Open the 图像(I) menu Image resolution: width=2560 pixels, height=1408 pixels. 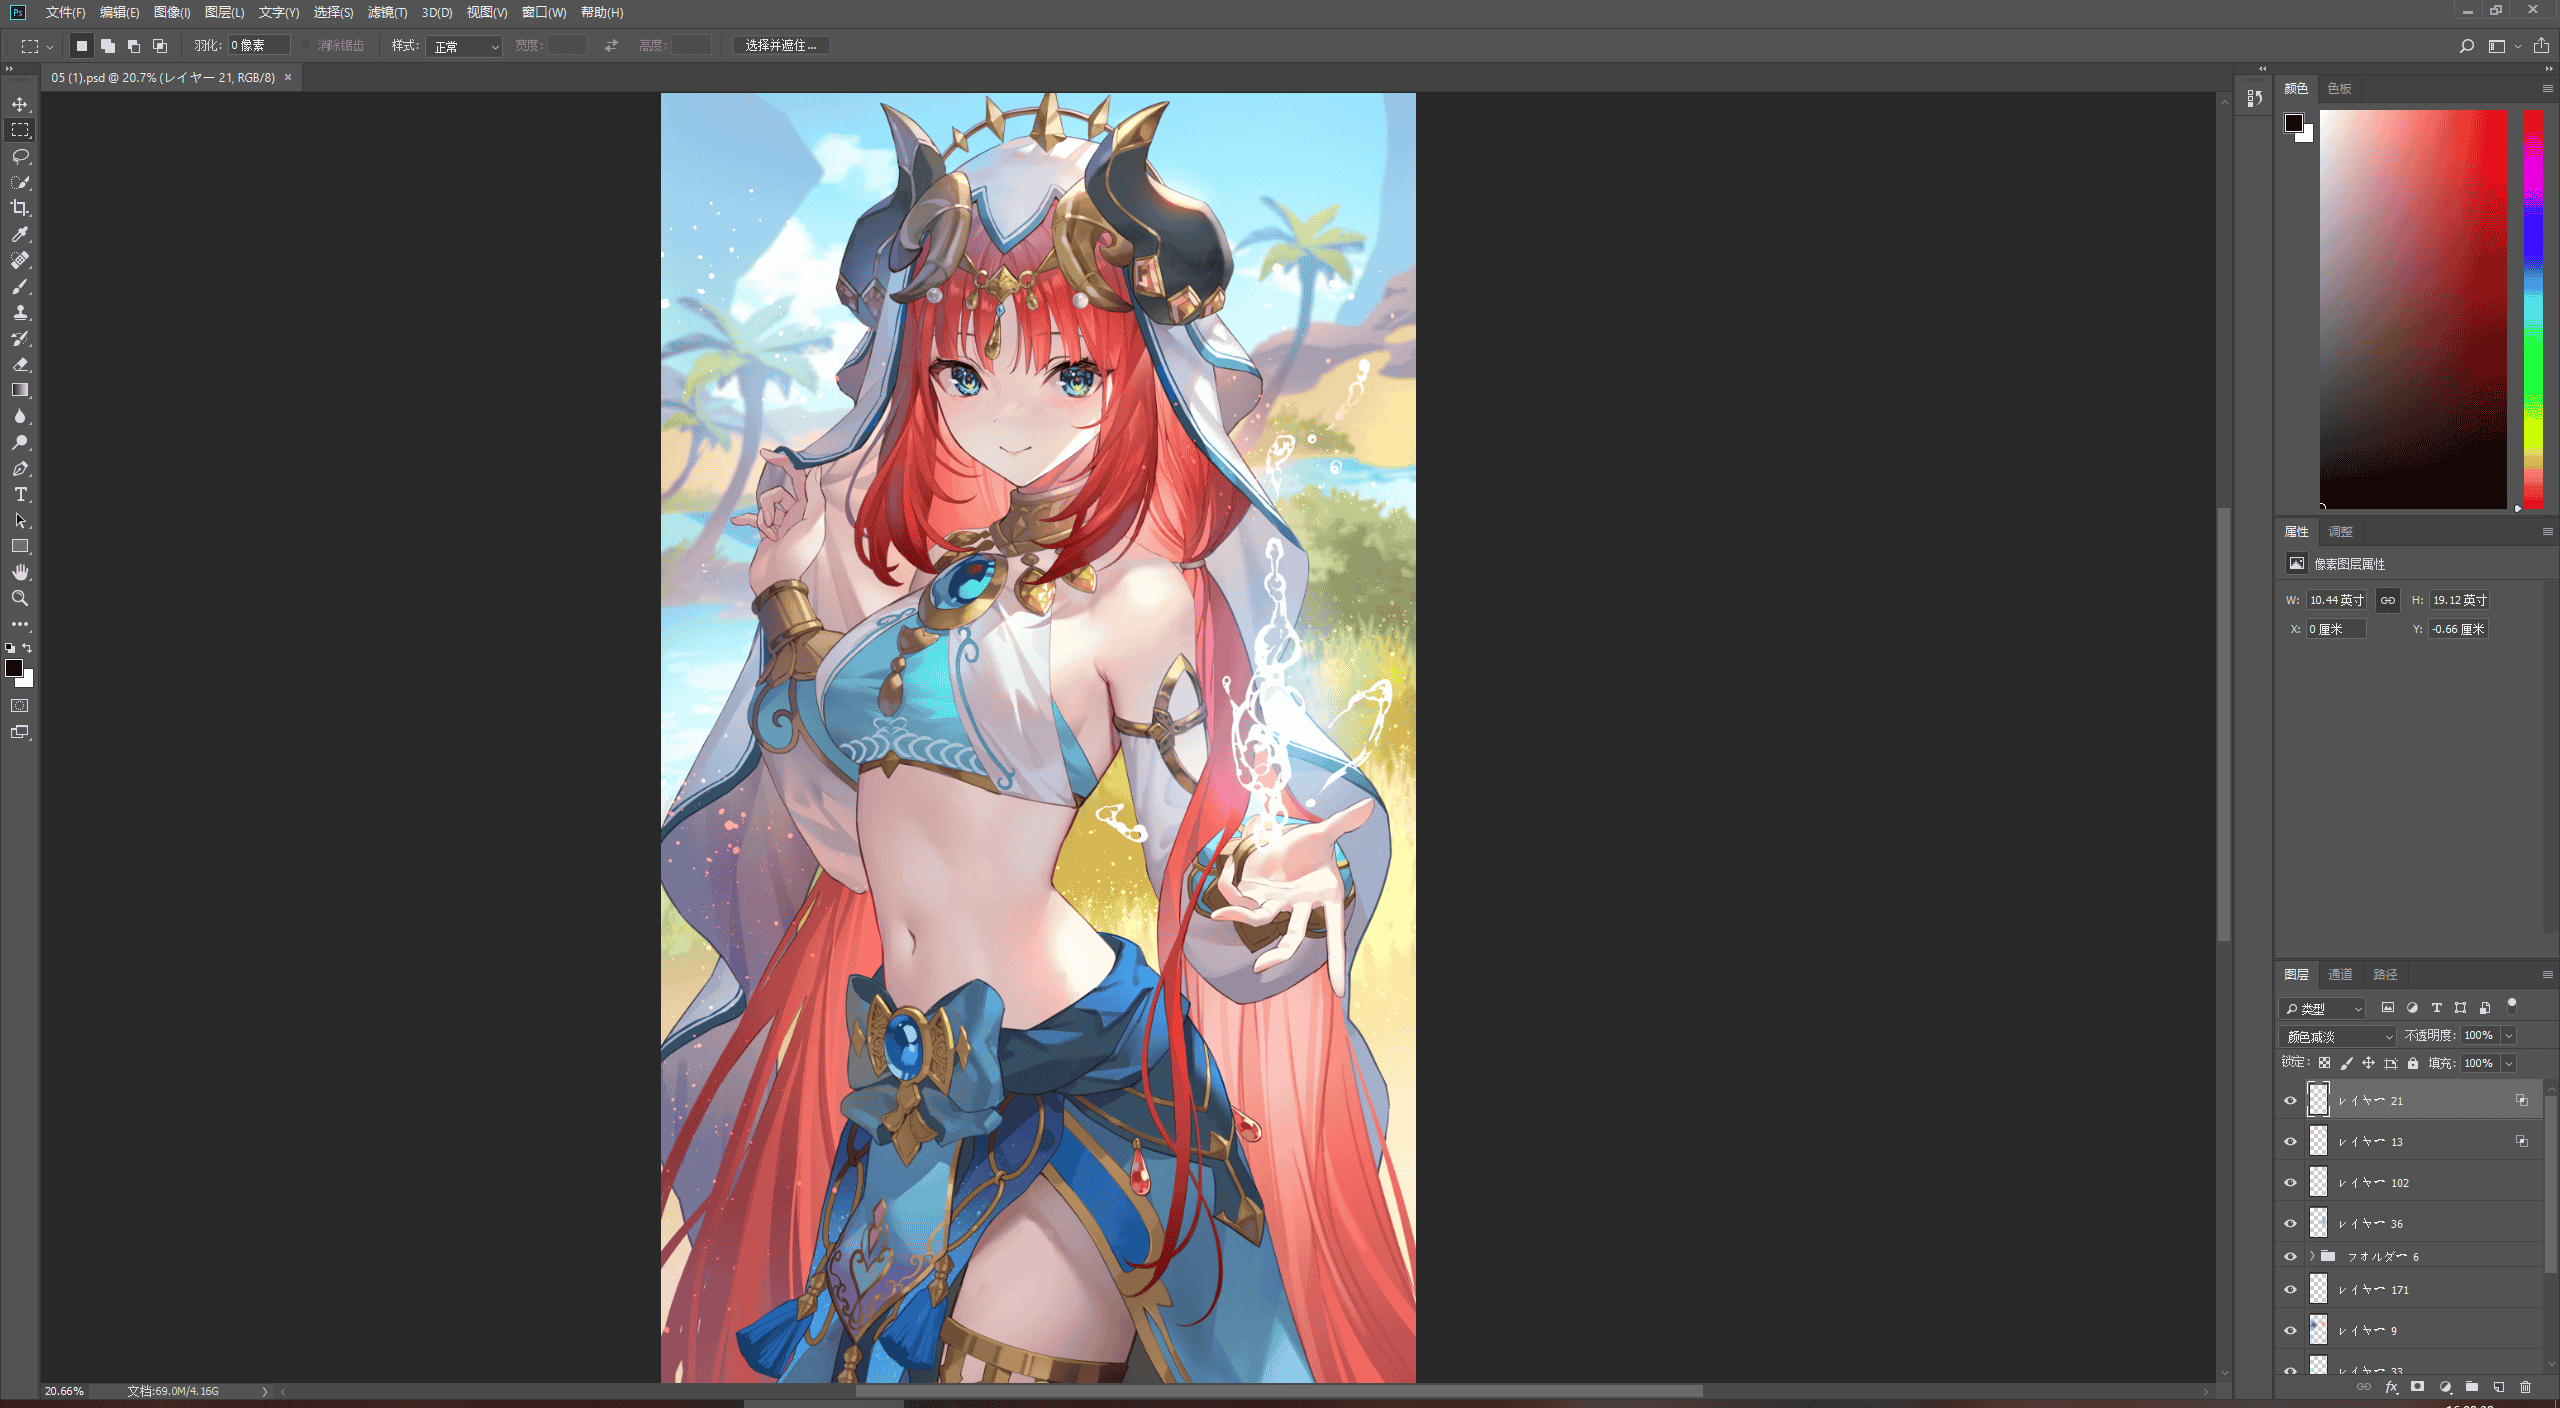coord(172,12)
